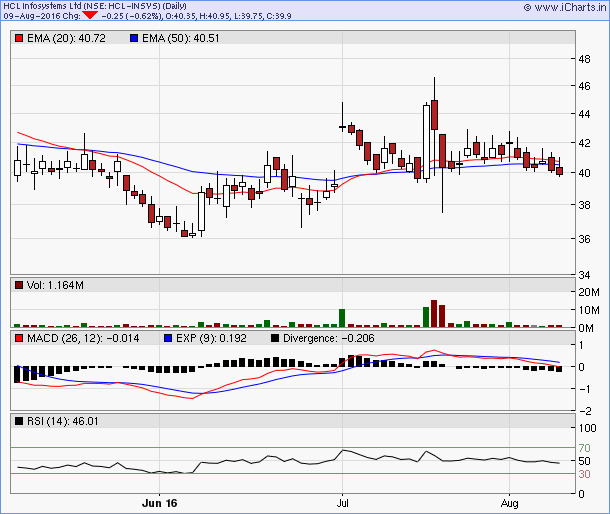Click the Vol: 1.164M label
This screenshot has height=514, width=610.
pos(55,285)
